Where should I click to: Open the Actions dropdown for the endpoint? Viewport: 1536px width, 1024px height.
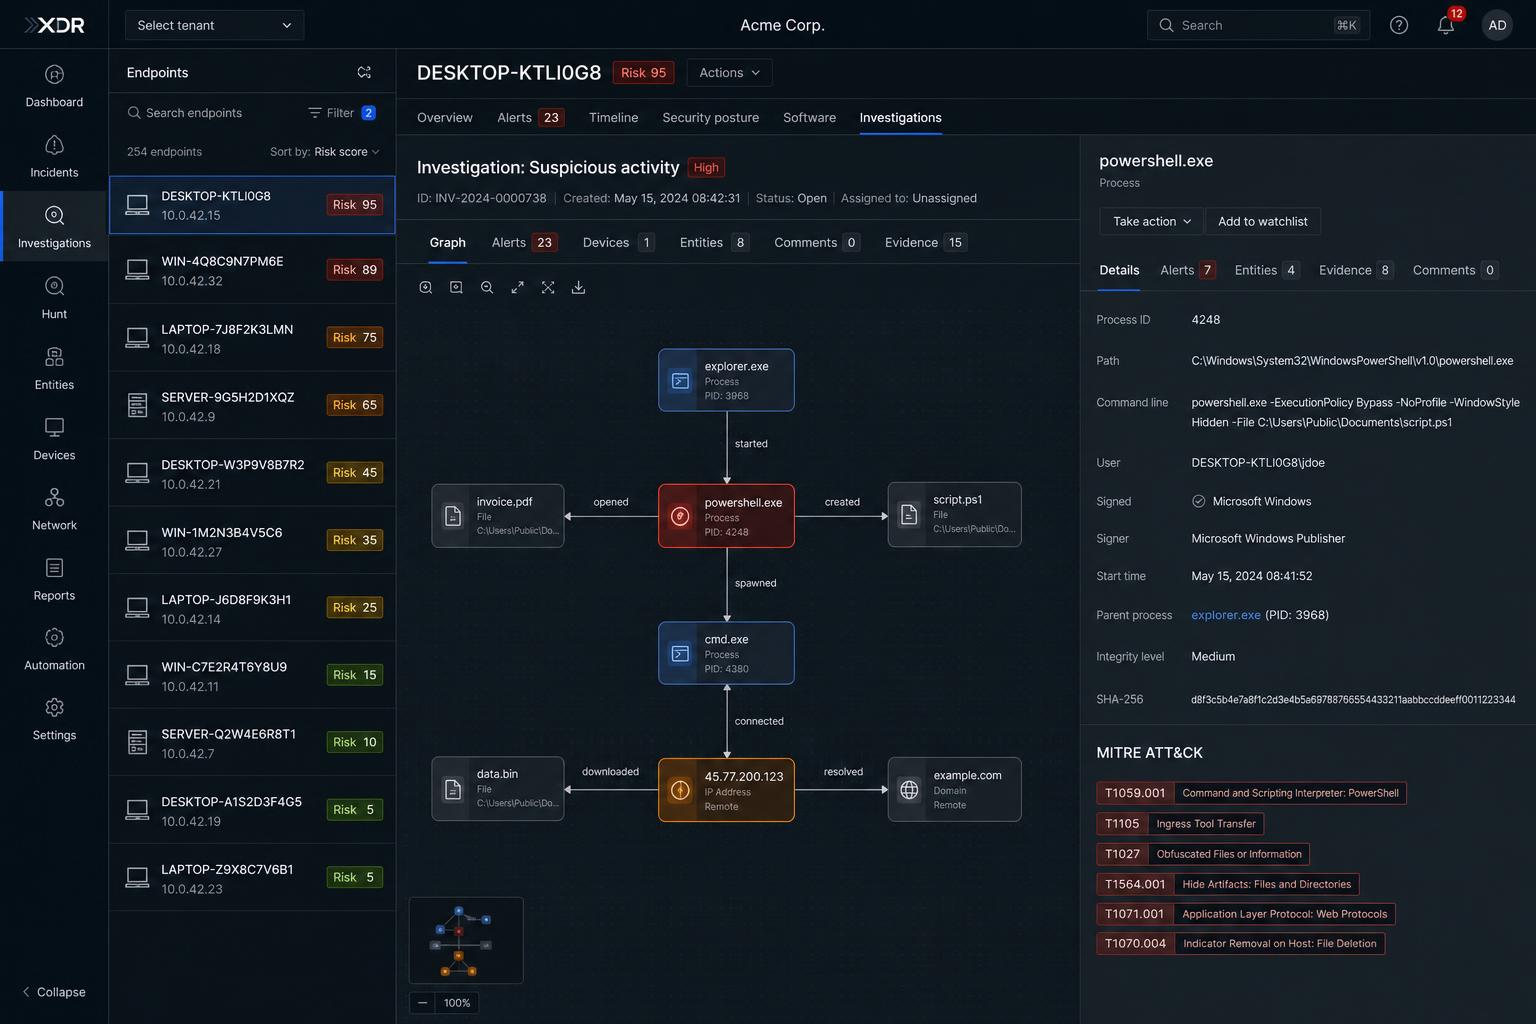pyautogui.click(x=729, y=72)
